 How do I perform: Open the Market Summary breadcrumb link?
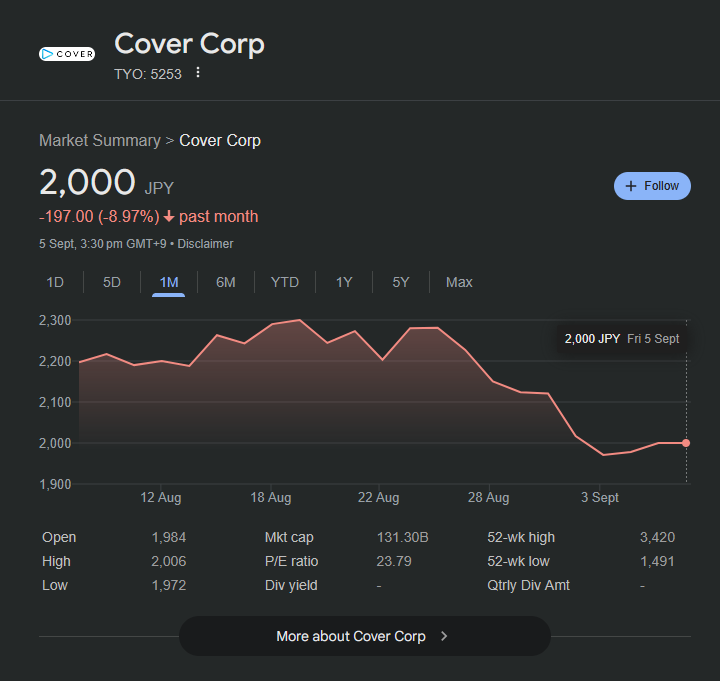(x=100, y=141)
